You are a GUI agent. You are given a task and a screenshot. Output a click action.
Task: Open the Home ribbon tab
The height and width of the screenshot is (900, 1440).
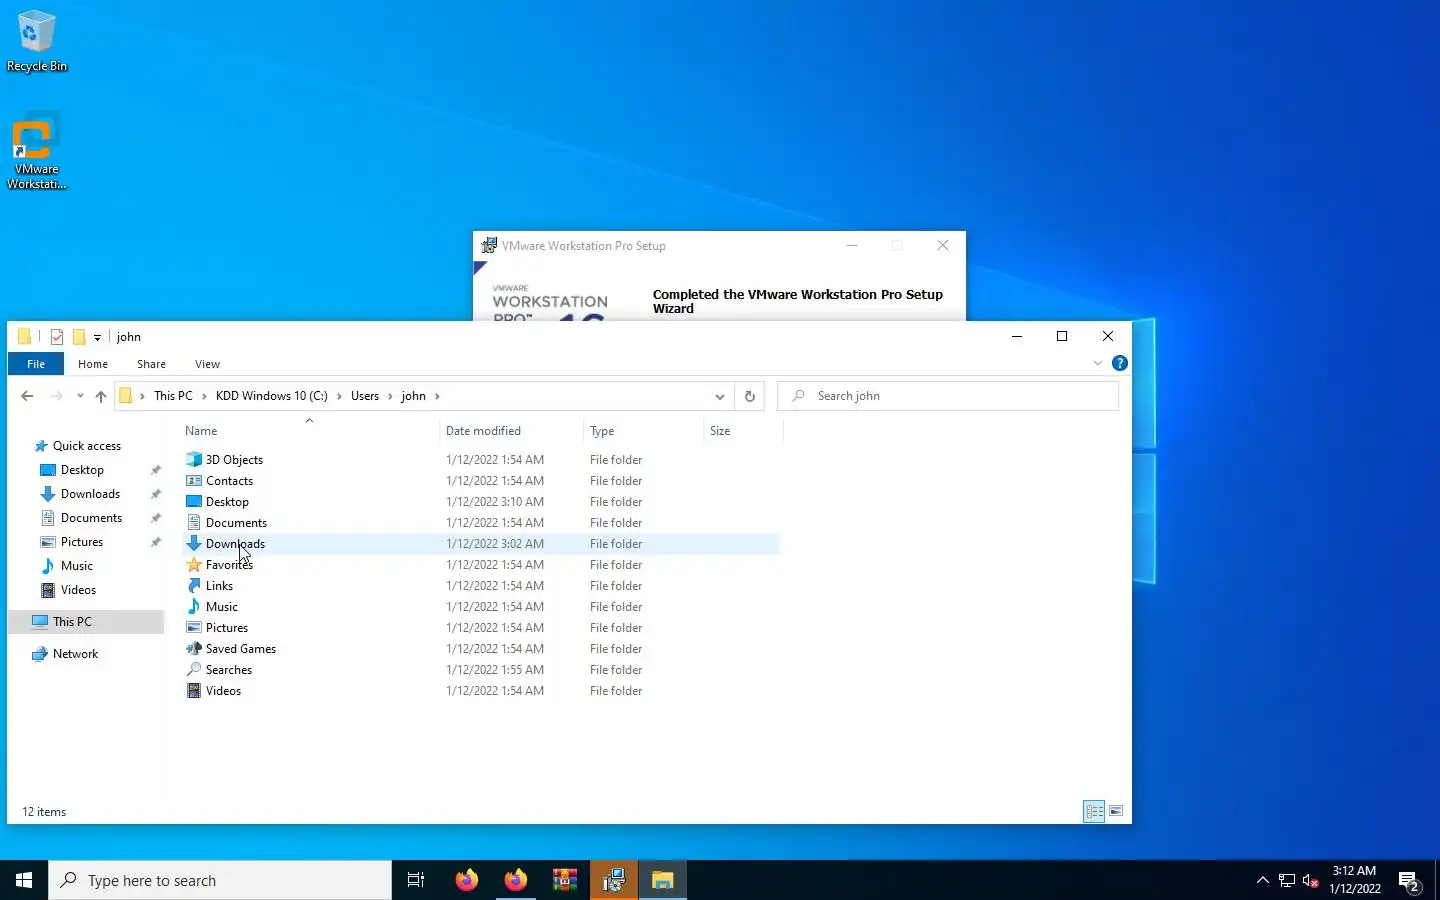[93, 364]
